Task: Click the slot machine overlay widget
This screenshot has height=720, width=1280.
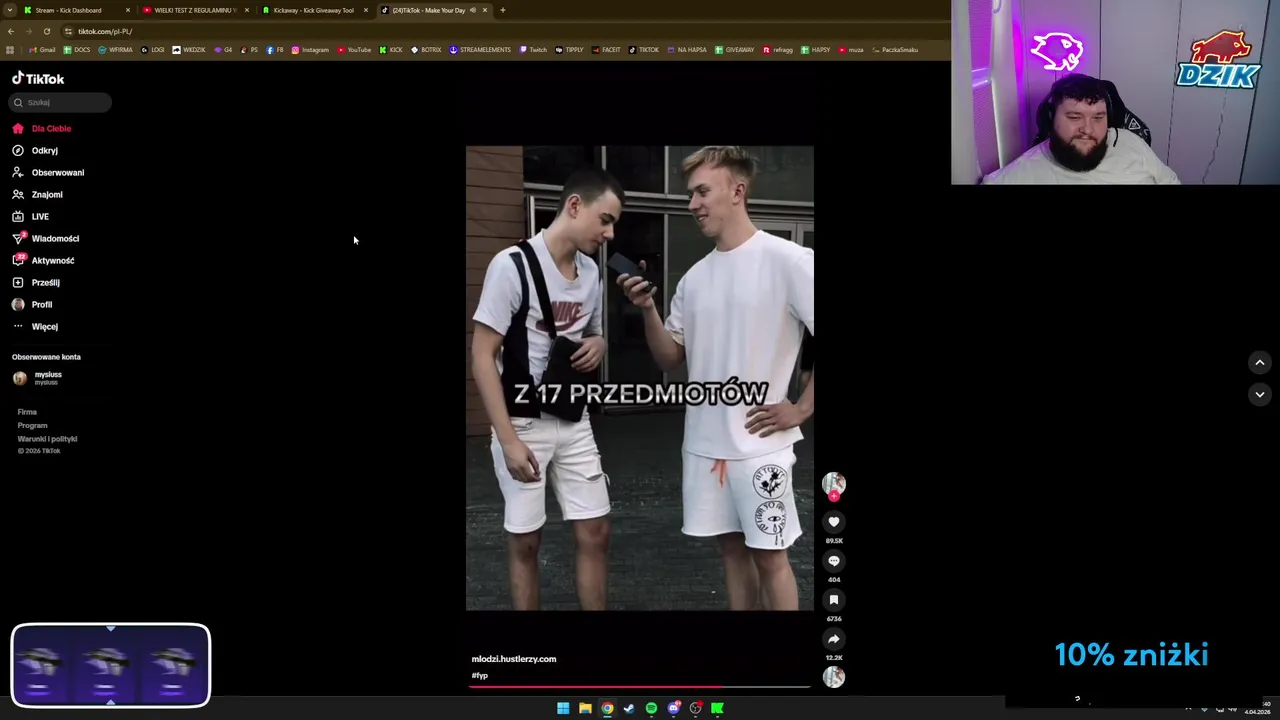Action: click(x=111, y=666)
